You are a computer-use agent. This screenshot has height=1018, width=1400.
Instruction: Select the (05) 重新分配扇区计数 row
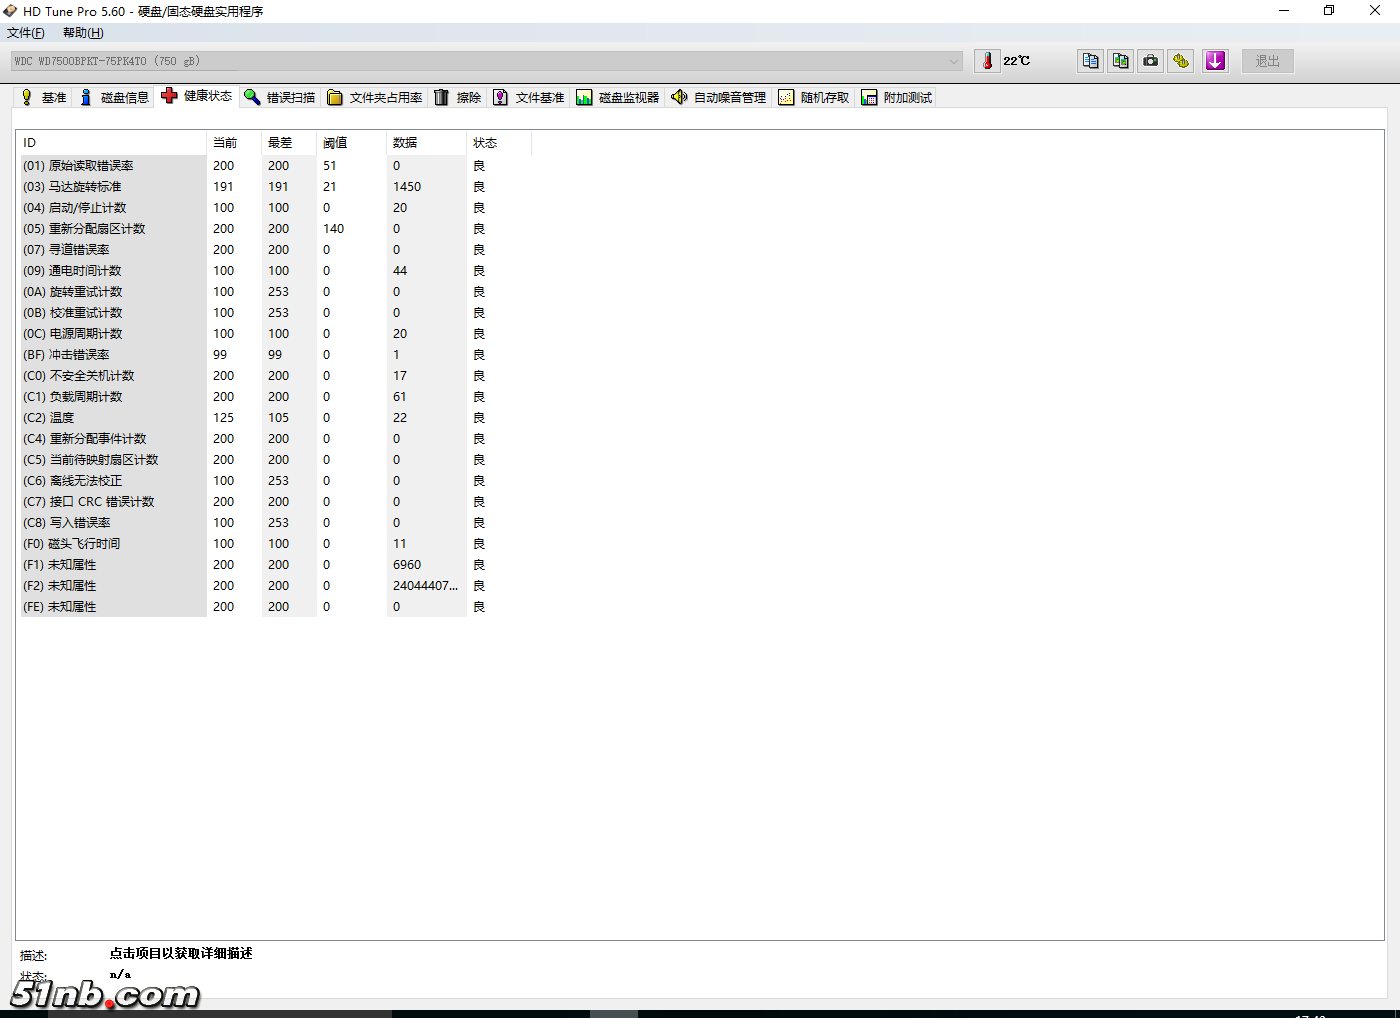97,229
